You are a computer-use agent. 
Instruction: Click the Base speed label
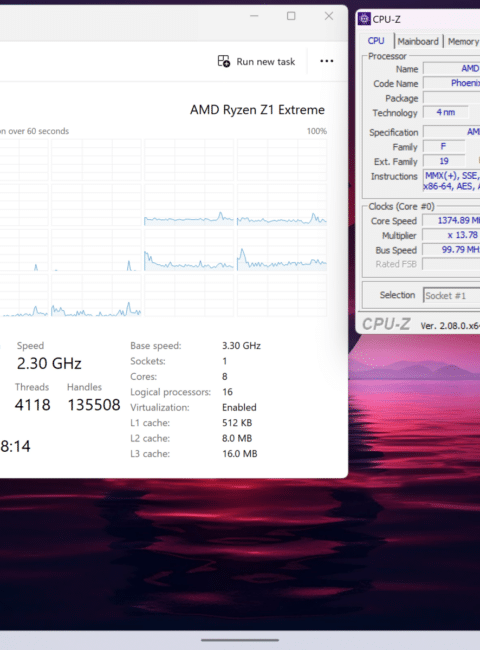155,346
